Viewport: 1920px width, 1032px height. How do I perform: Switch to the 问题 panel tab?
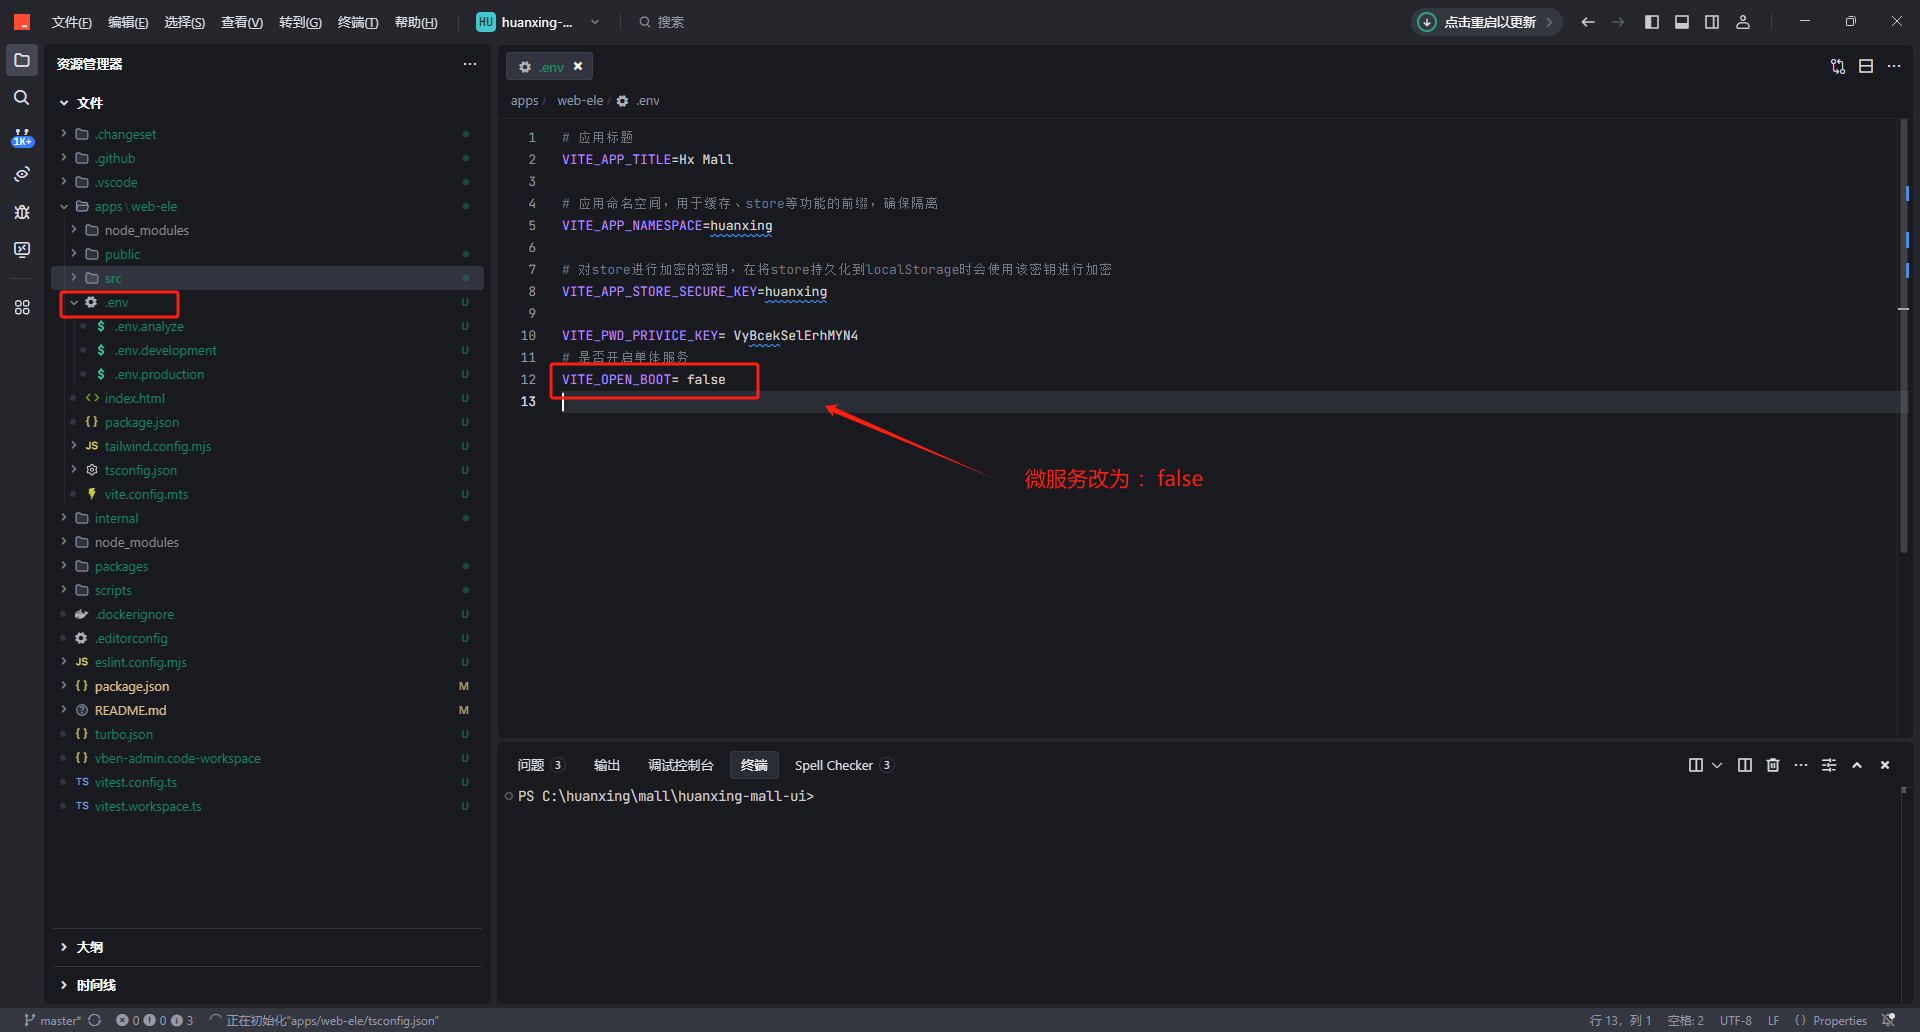[x=530, y=765]
